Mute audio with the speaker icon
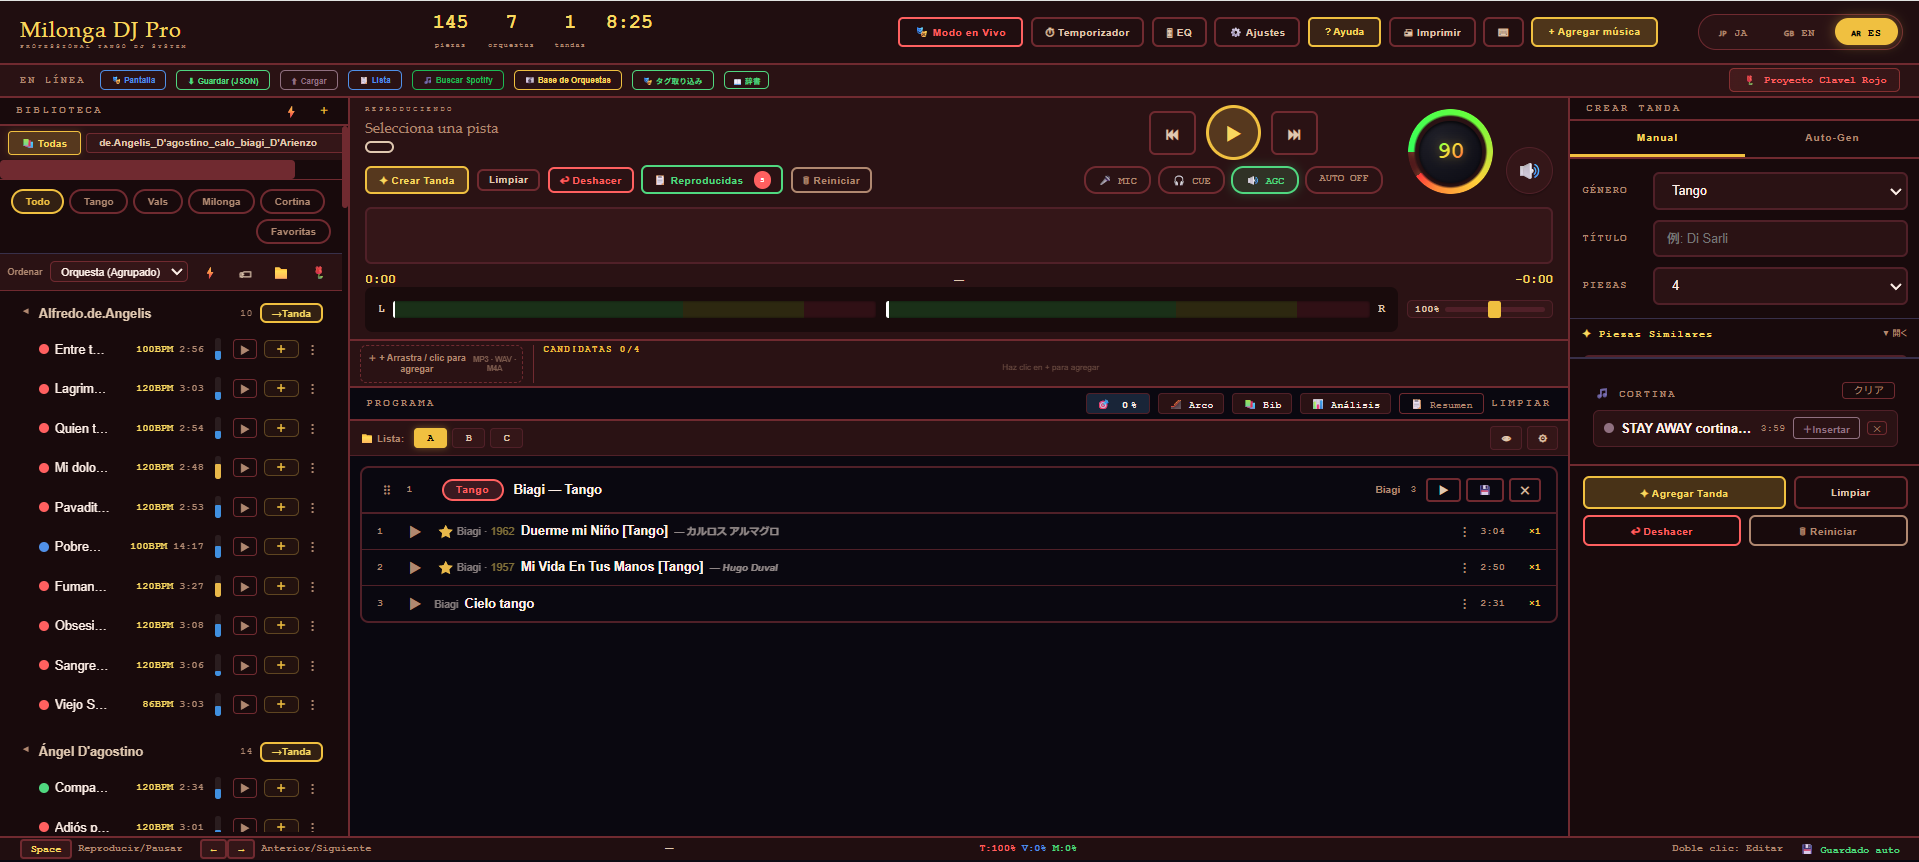 pyautogui.click(x=1529, y=171)
